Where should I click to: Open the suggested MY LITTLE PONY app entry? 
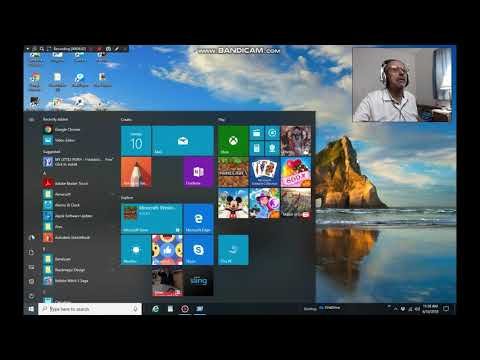pyautogui.click(x=78, y=162)
